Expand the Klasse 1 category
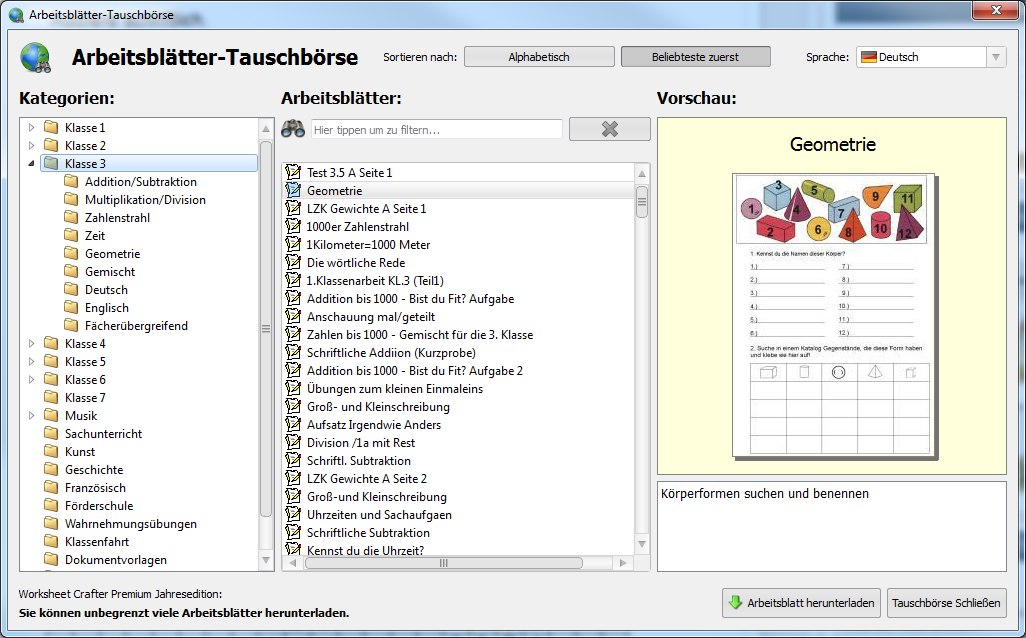The image size is (1026, 638). pyautogui.click(x=31, y=128)
